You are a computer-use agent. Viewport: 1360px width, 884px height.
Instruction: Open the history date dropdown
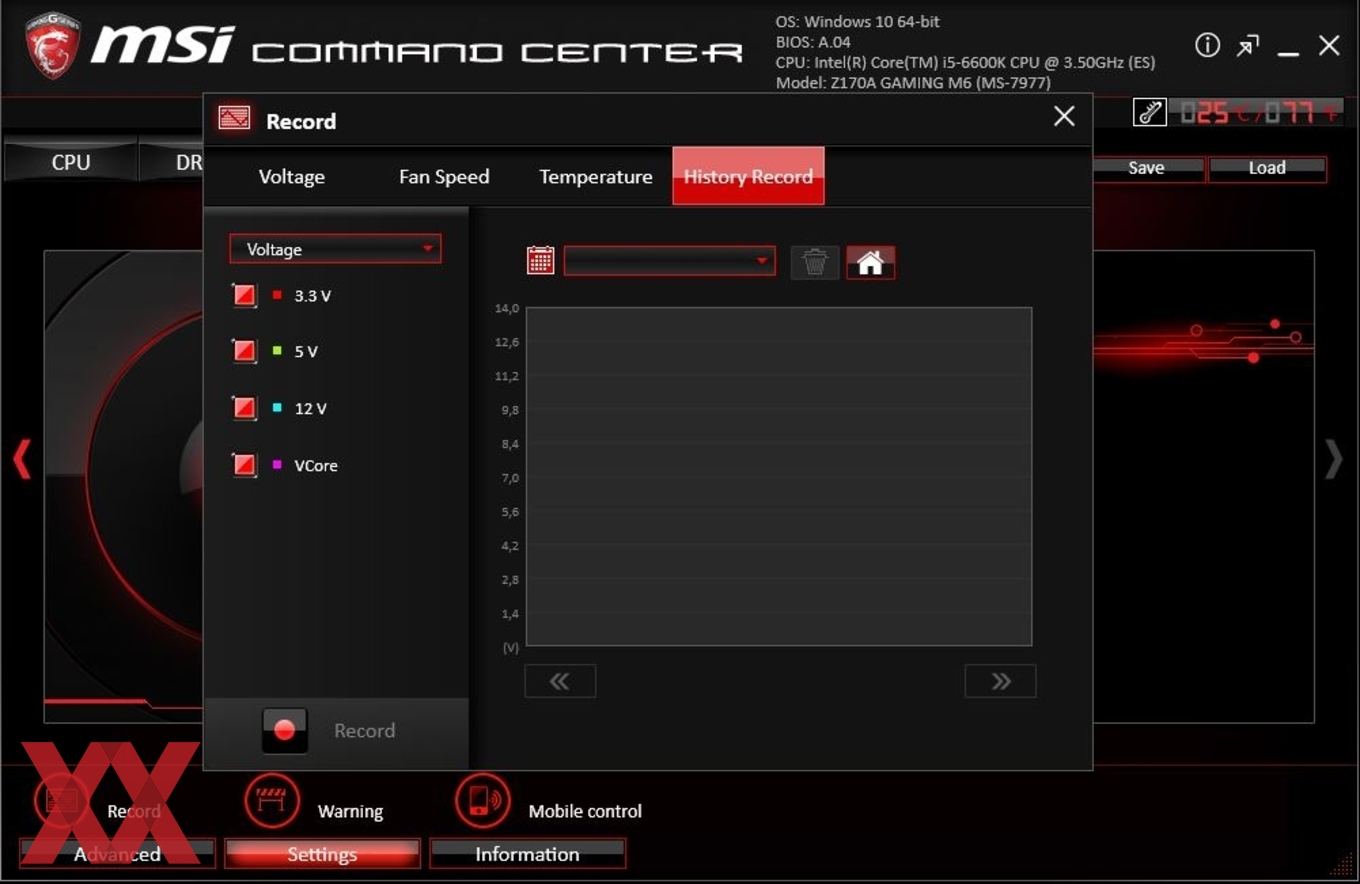(669, 261)
